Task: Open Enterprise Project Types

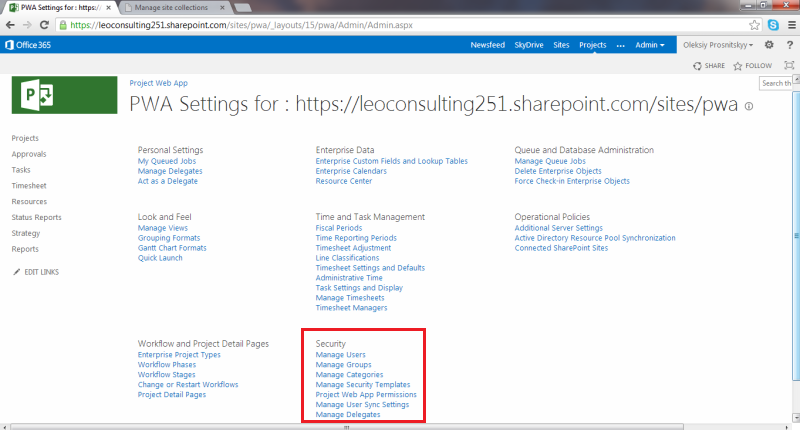Action: pos(179,355)
